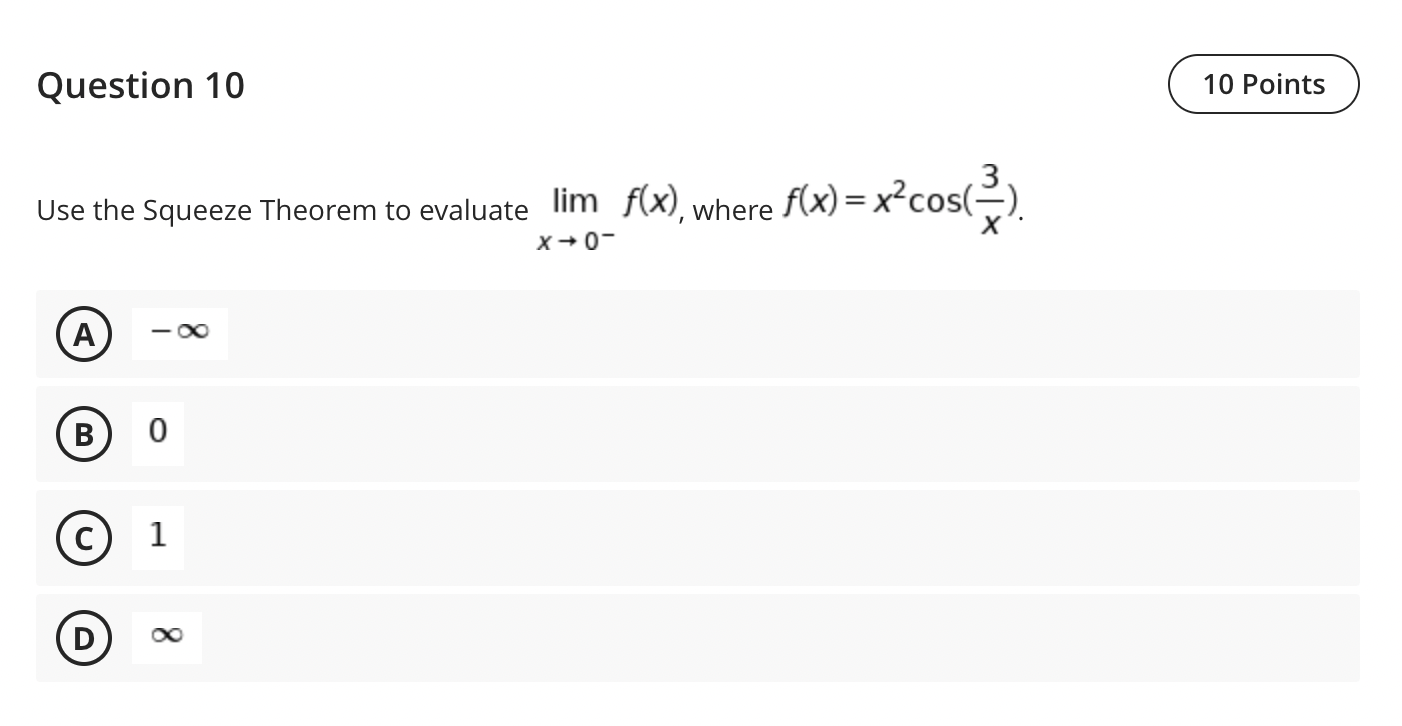1402x726 pixels.
Task: Select radio button C
Action: [84, 538]
